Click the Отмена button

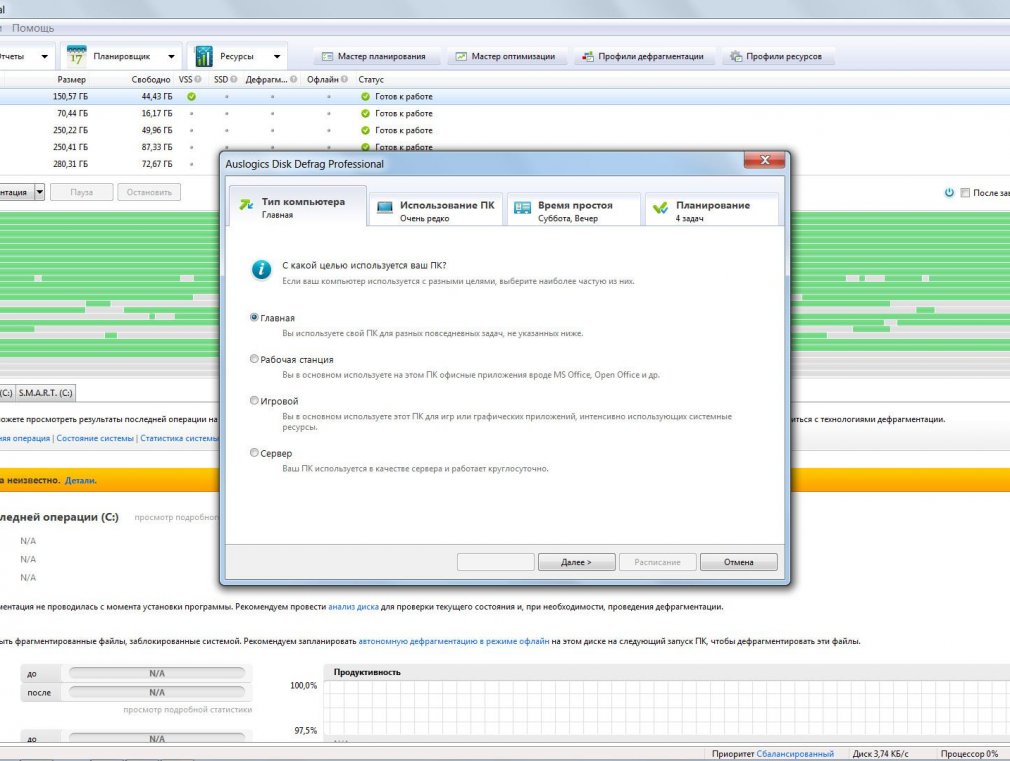click(x=738, y=562)
